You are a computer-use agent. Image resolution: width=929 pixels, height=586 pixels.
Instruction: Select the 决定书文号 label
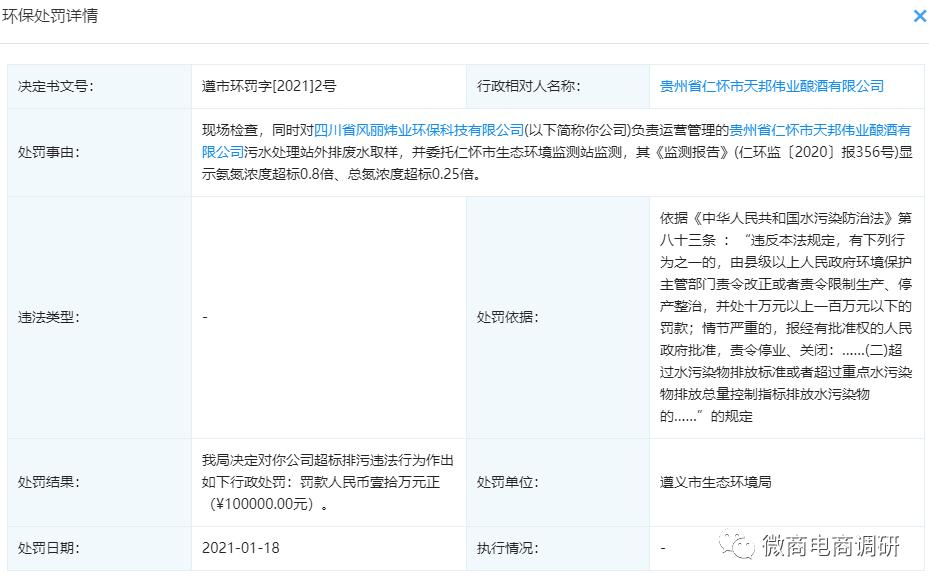(56, 87)
